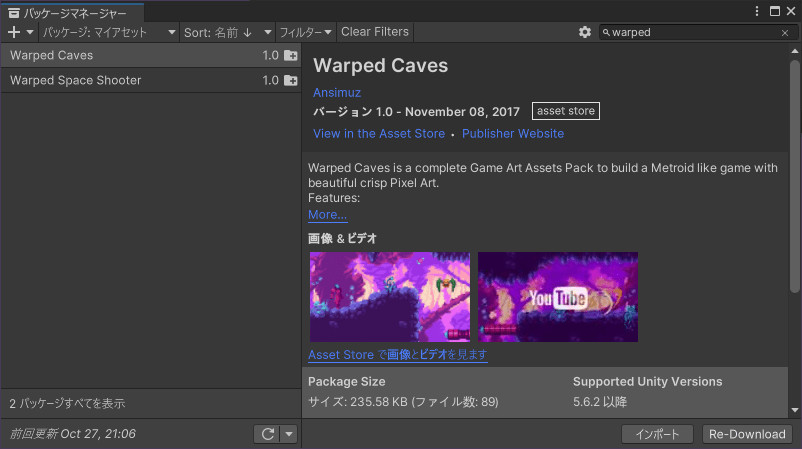Click the 5.6.2 以降 version text

click(x=600, y=402)
